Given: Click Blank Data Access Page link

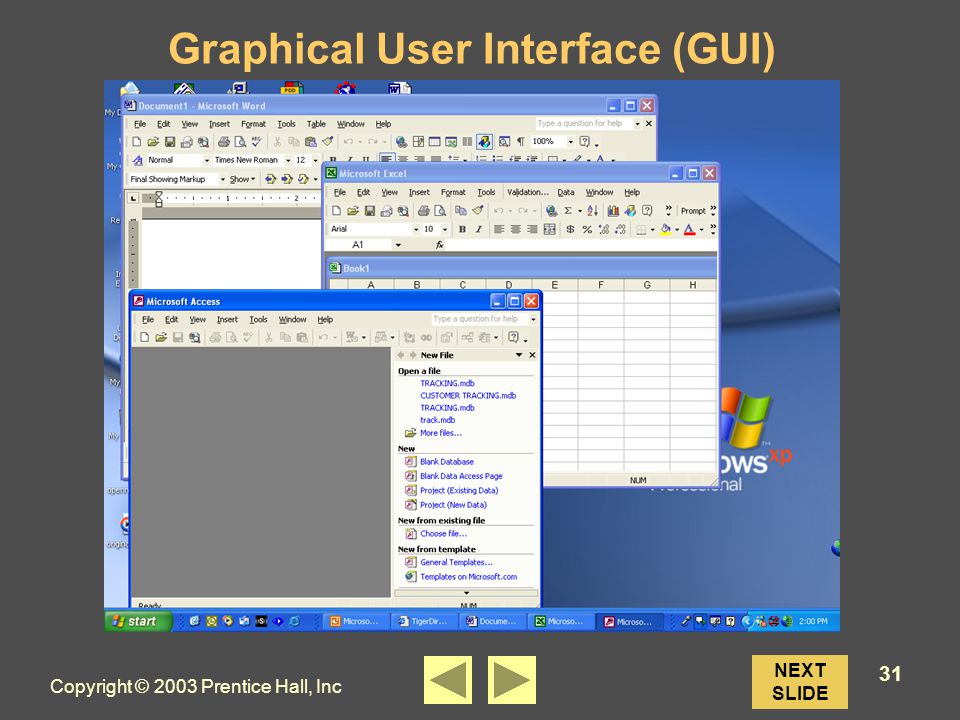Looking at the screenshot, I should [x=461, y=476].
